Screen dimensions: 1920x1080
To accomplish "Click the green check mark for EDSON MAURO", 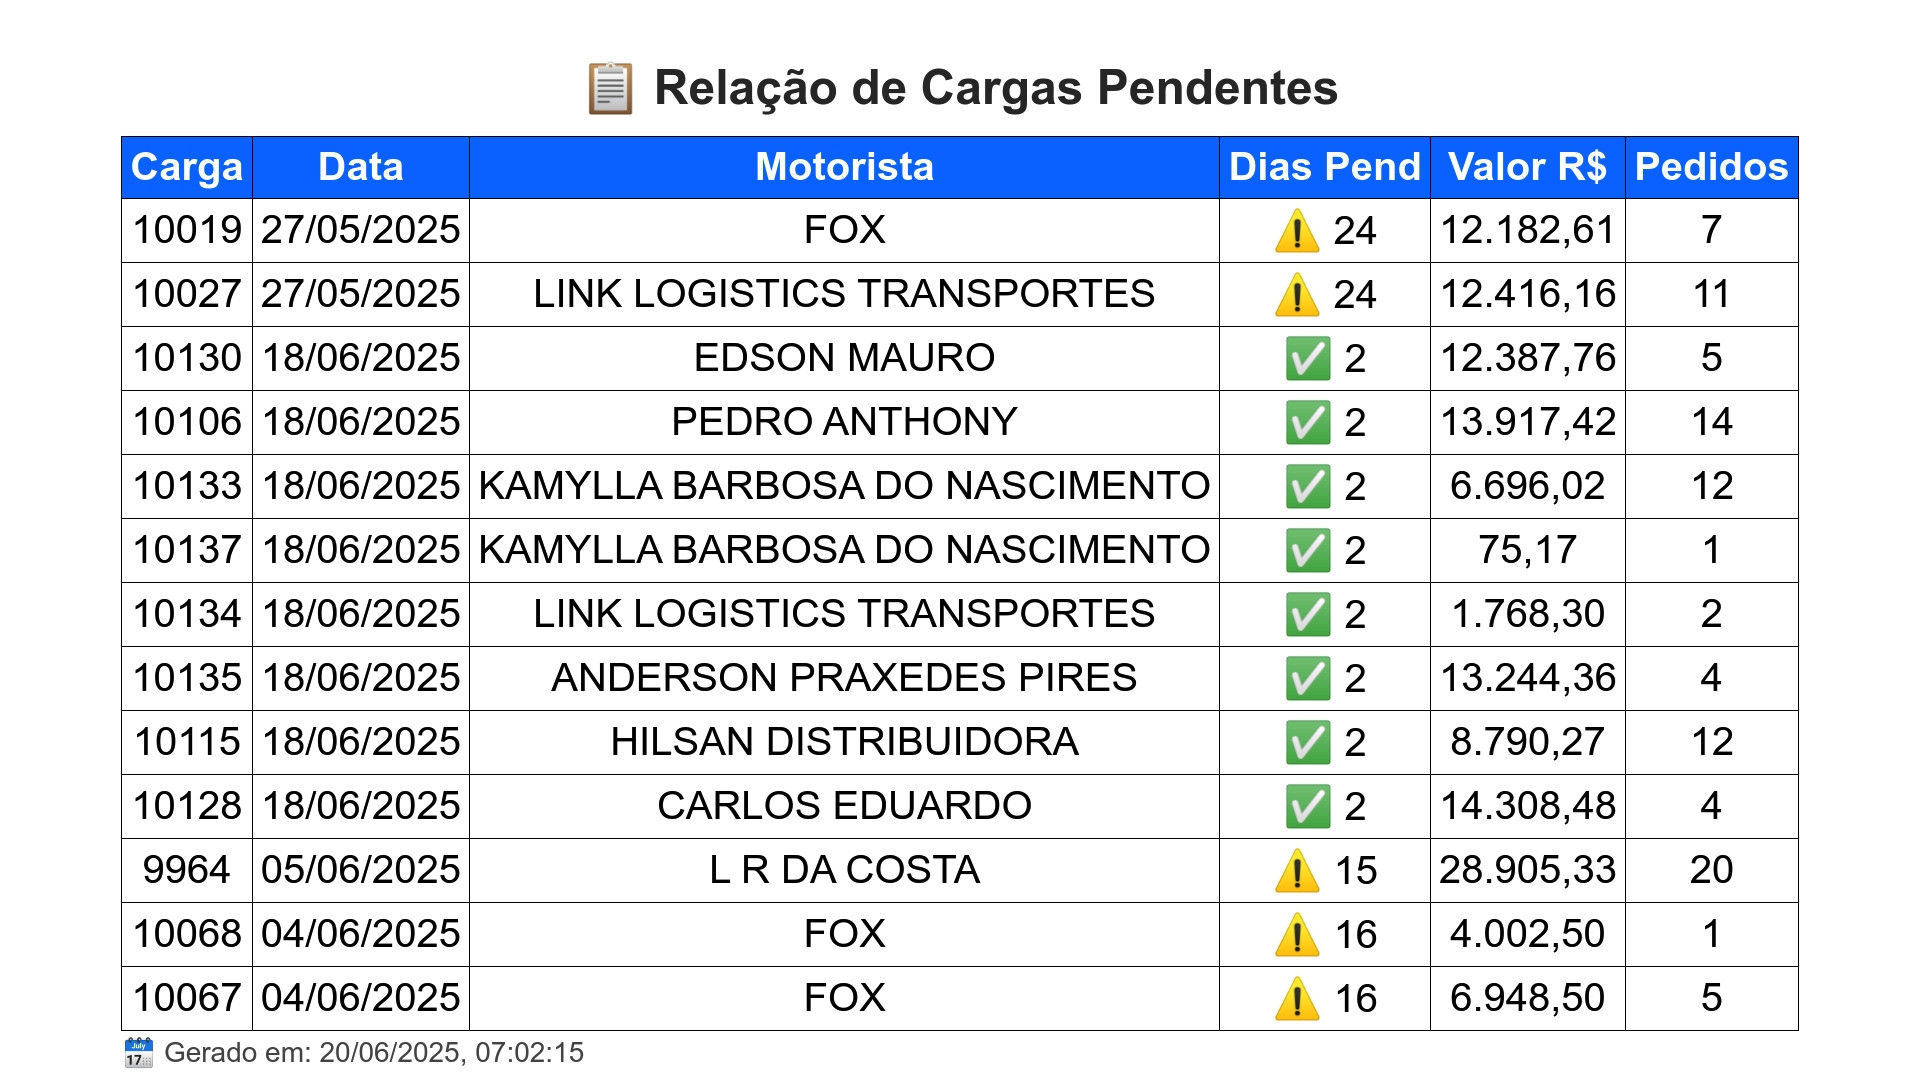I will (1307, 358).
